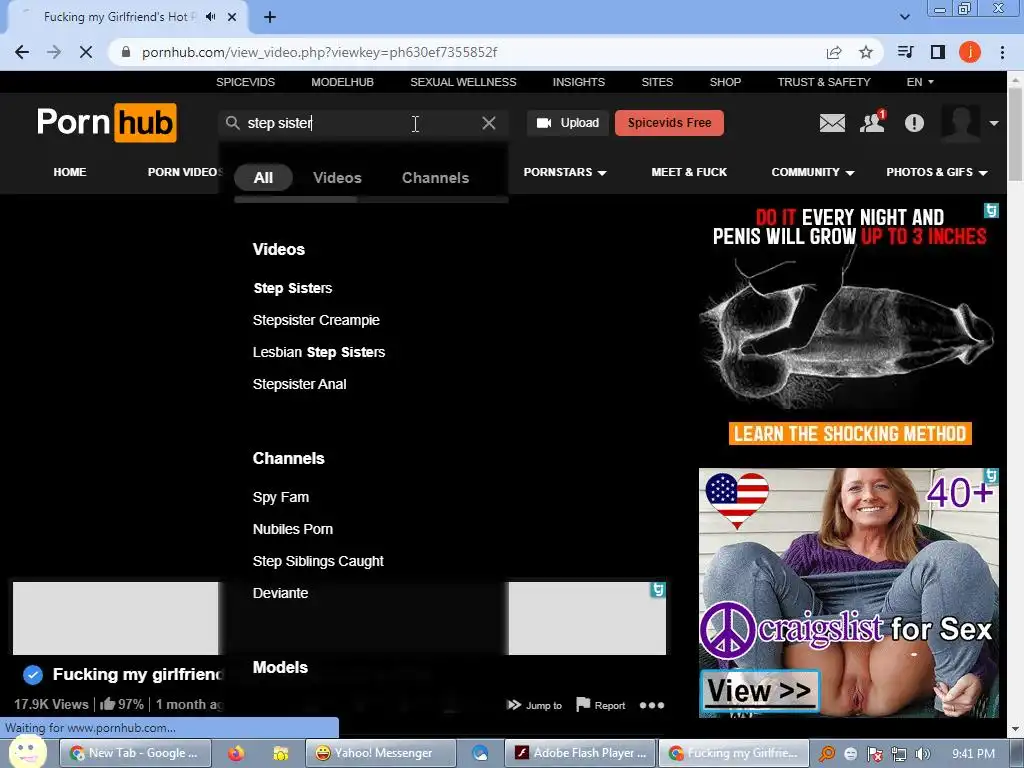
Task: Bookmark this page with the star icon
Action: coord(866,52)
